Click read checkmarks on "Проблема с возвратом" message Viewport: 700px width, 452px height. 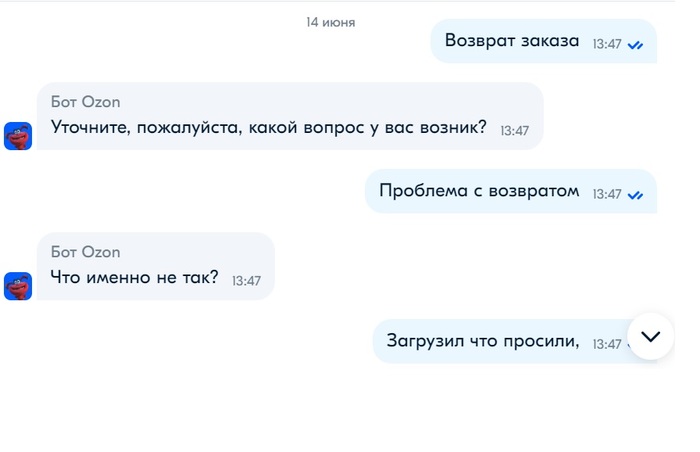coord(635,195)
